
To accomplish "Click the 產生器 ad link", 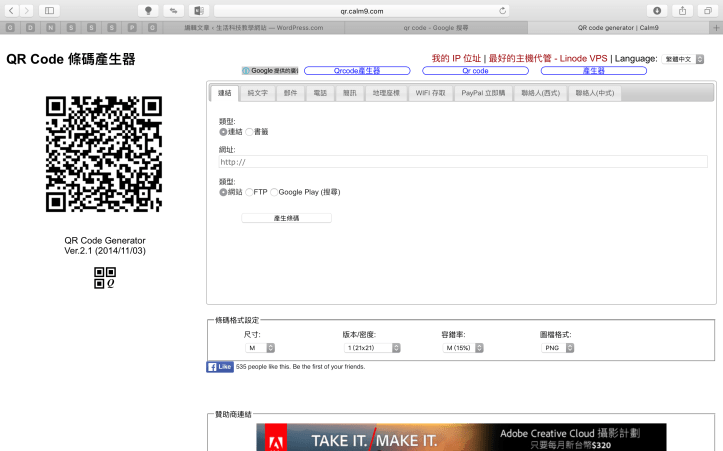I will tap(593, 71).
